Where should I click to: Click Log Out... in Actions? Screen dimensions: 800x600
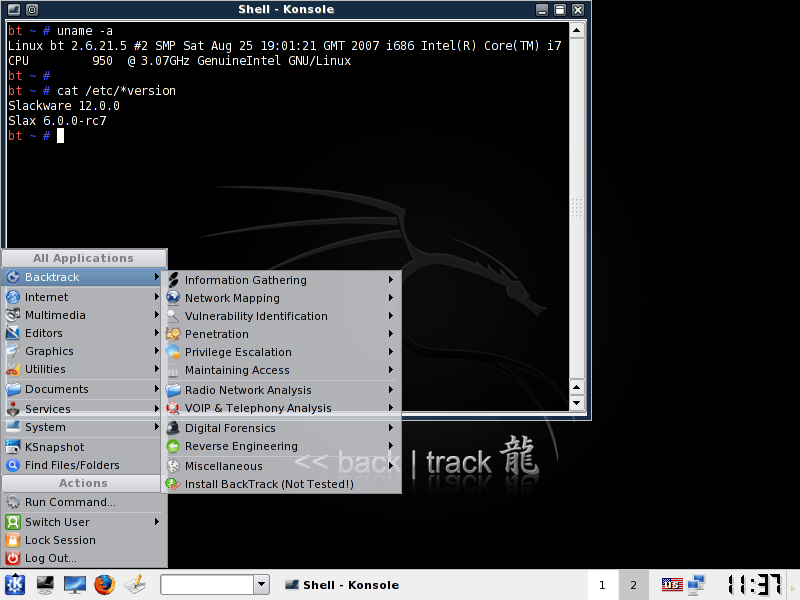tap(50, 558)
